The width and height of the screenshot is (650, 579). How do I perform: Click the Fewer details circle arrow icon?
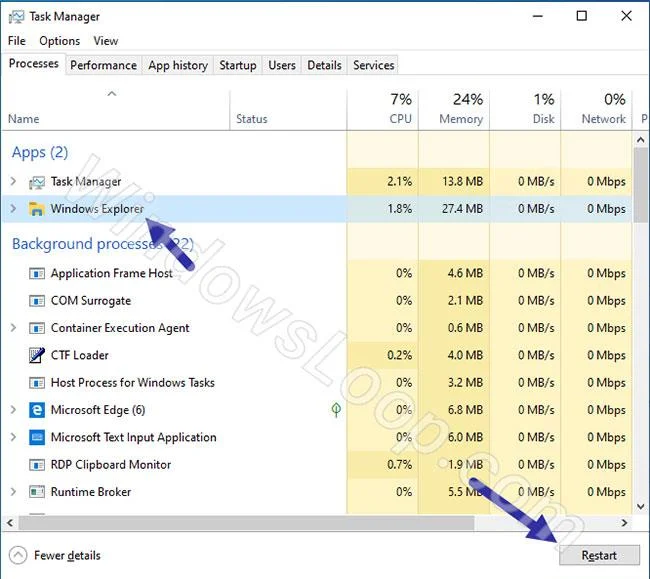pos(18,555)
